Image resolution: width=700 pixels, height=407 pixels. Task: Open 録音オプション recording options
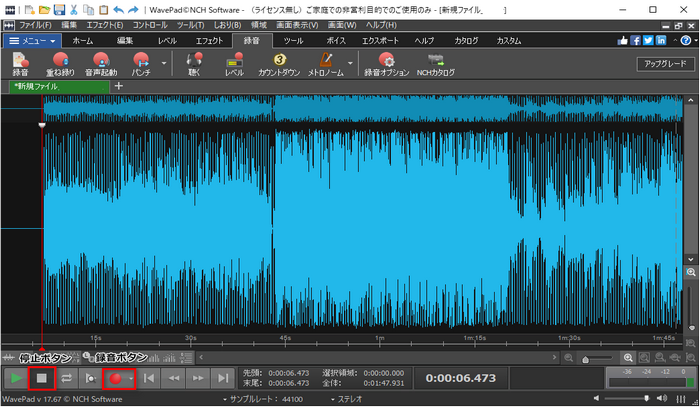[385, 62]
